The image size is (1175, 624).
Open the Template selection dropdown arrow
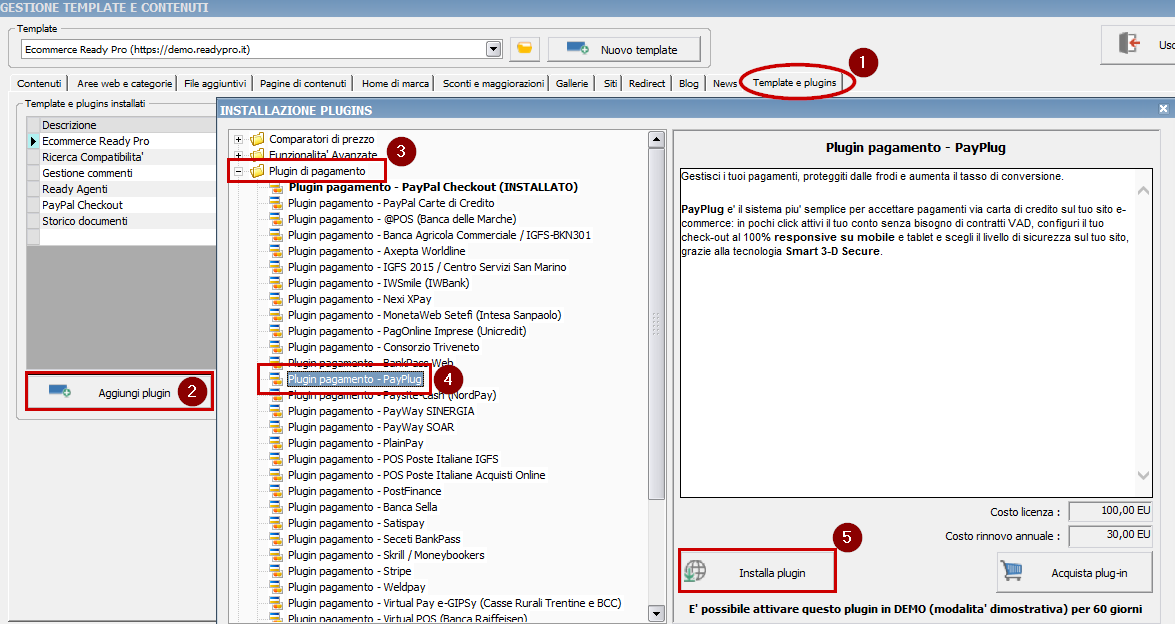click(x=493, y=49)
